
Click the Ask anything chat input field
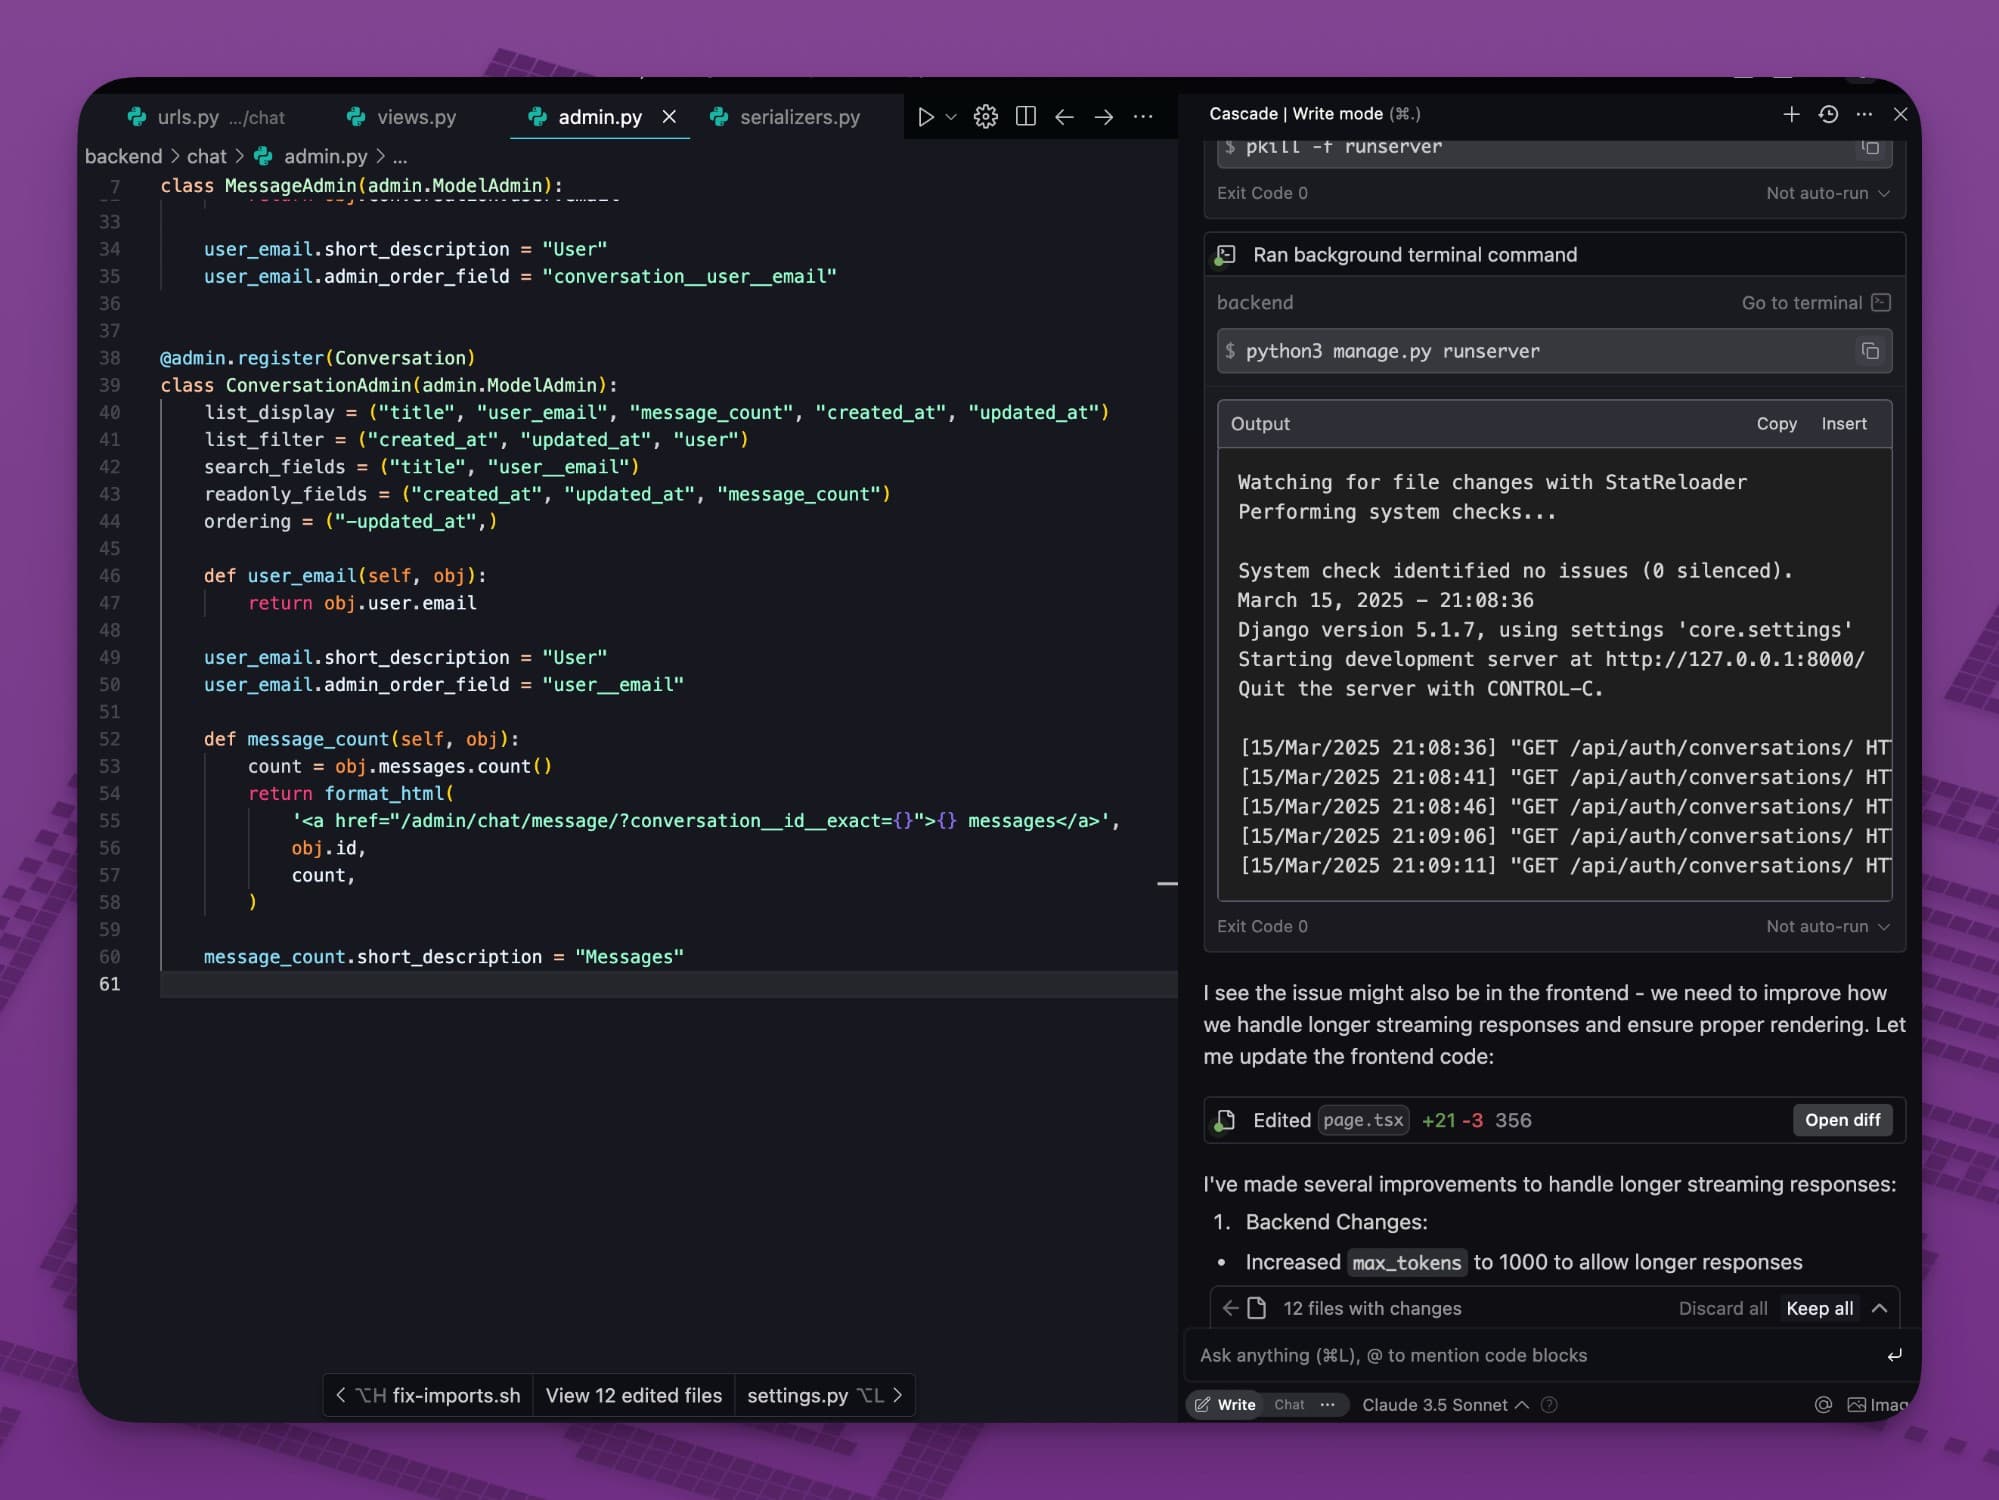1530,1355
